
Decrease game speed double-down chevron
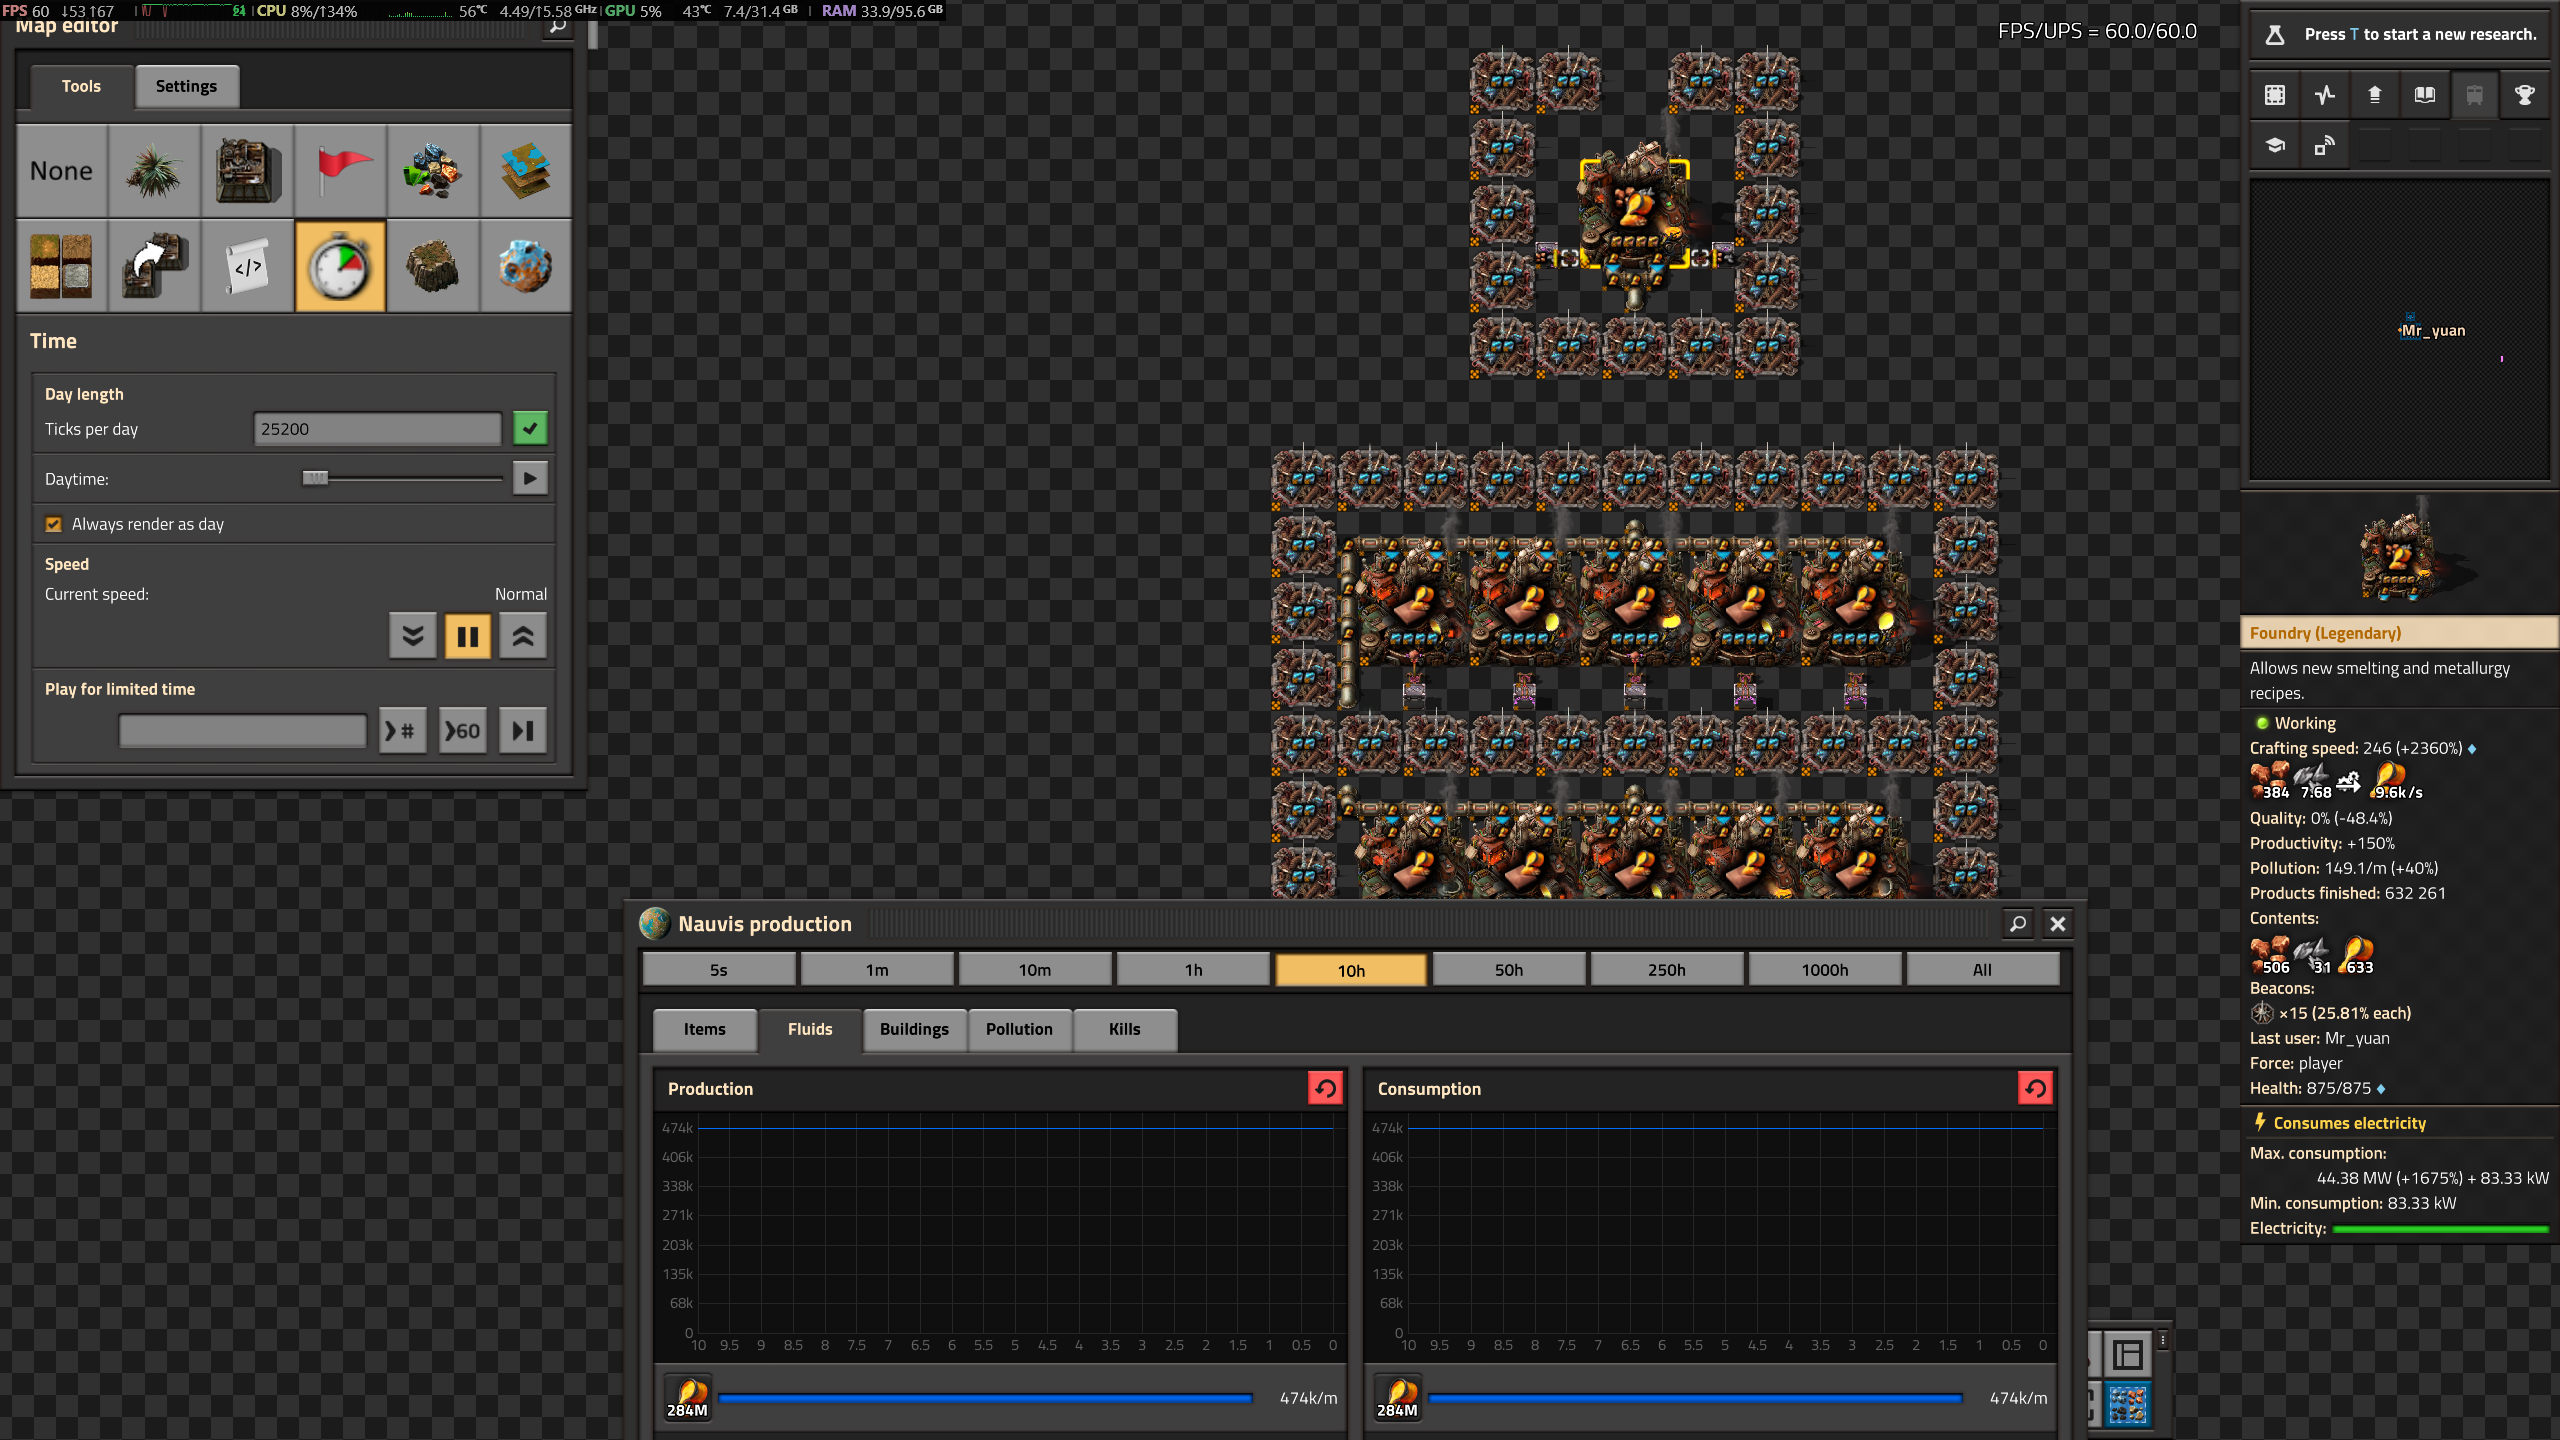[412, 636]
